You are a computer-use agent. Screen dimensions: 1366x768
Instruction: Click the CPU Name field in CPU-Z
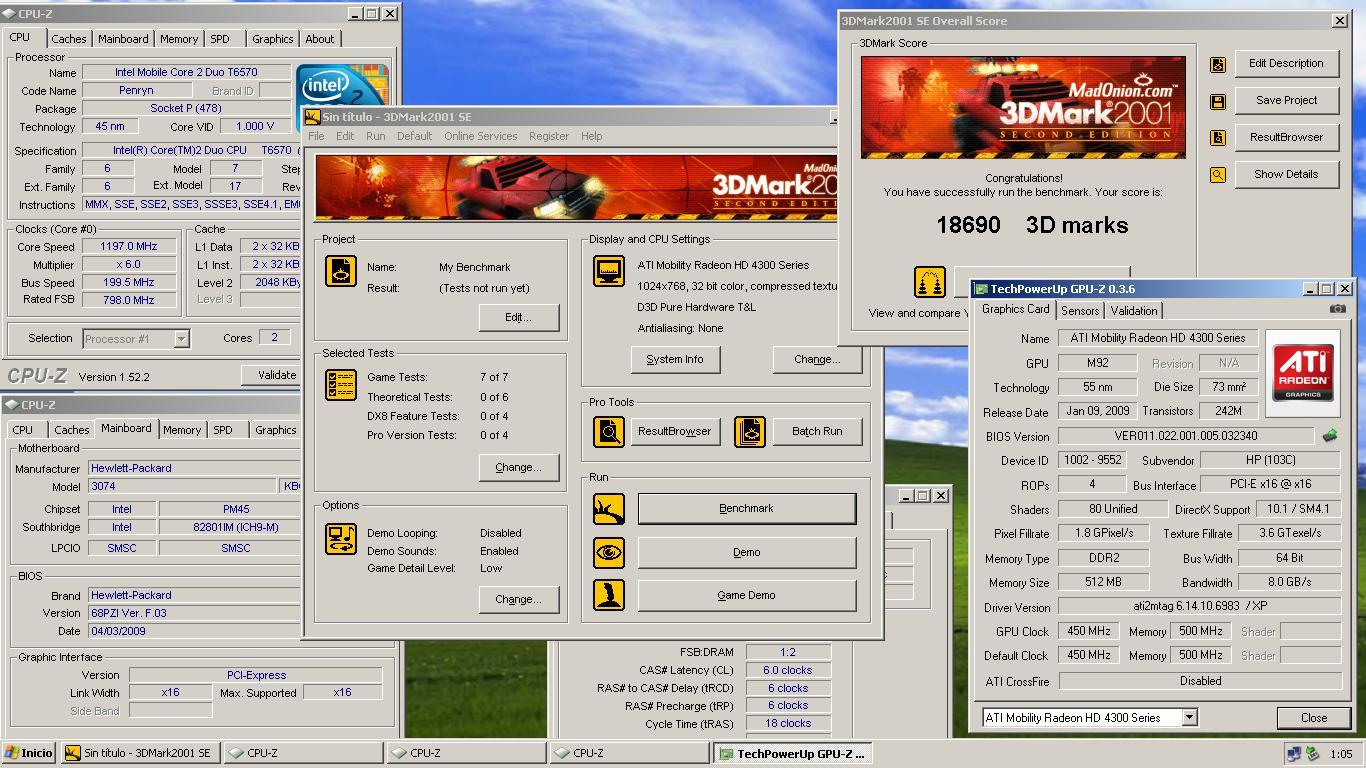click(x=186, y=72)
